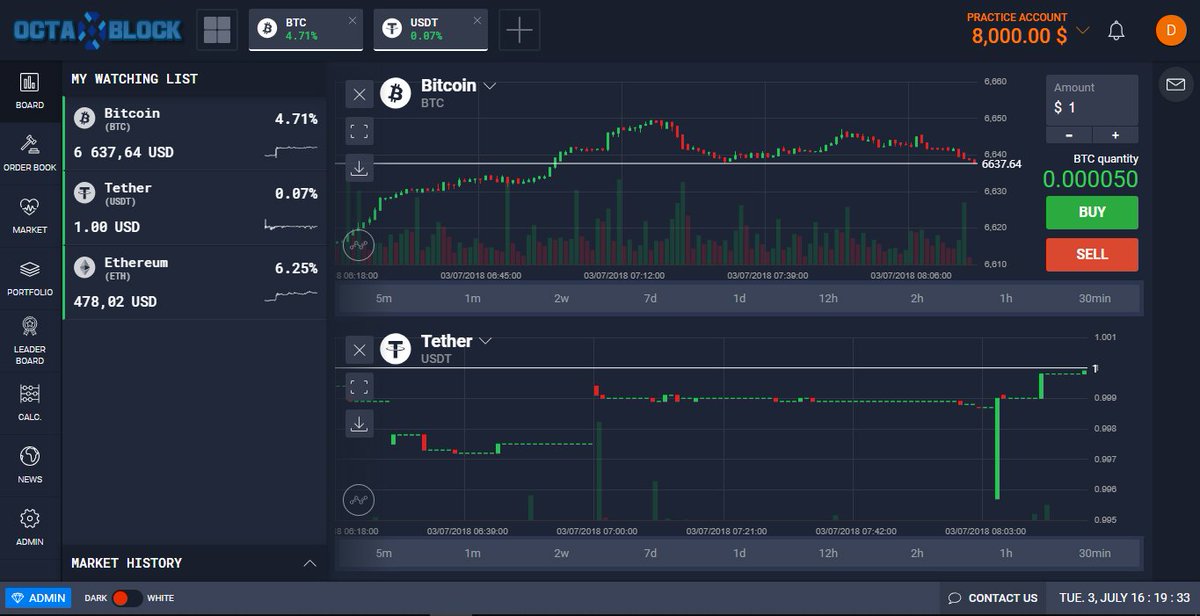Increase amount with the plus button
1200x616 pixels.
[x=1115, y=135]
